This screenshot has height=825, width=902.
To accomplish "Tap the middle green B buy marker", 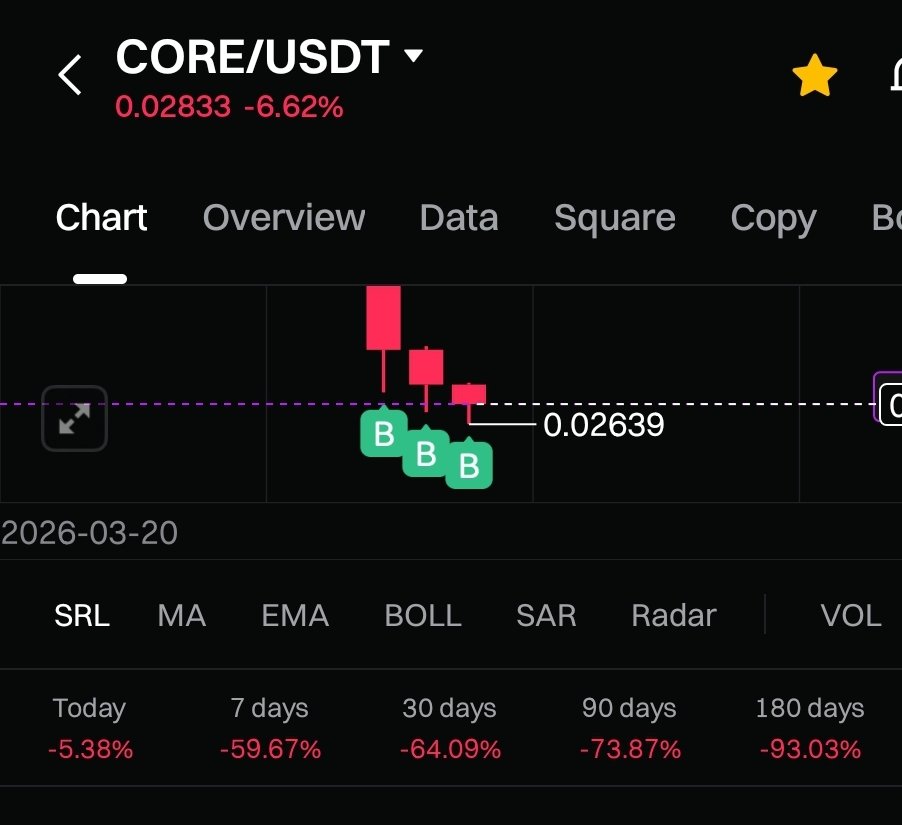I will [426, 454].
